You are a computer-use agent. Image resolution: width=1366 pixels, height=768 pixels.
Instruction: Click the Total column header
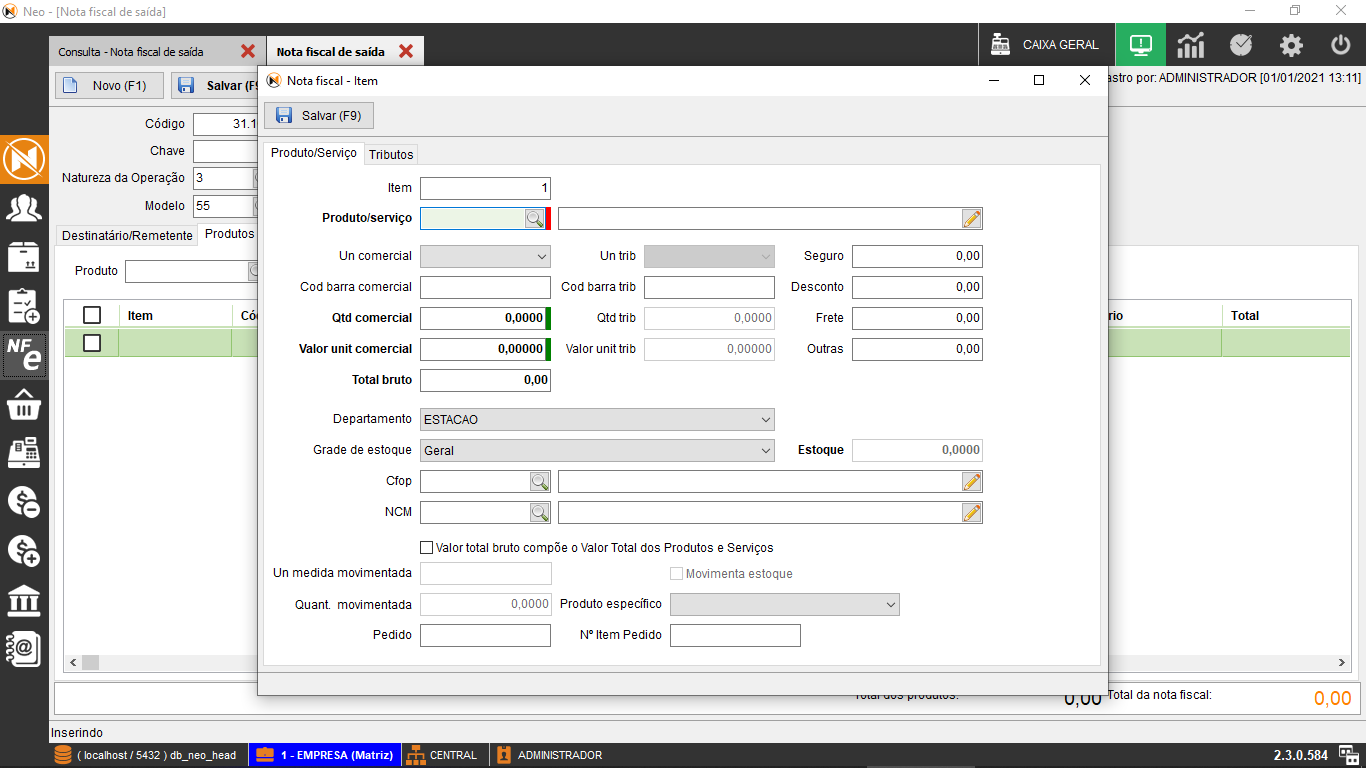click(x=1285, y=315)
